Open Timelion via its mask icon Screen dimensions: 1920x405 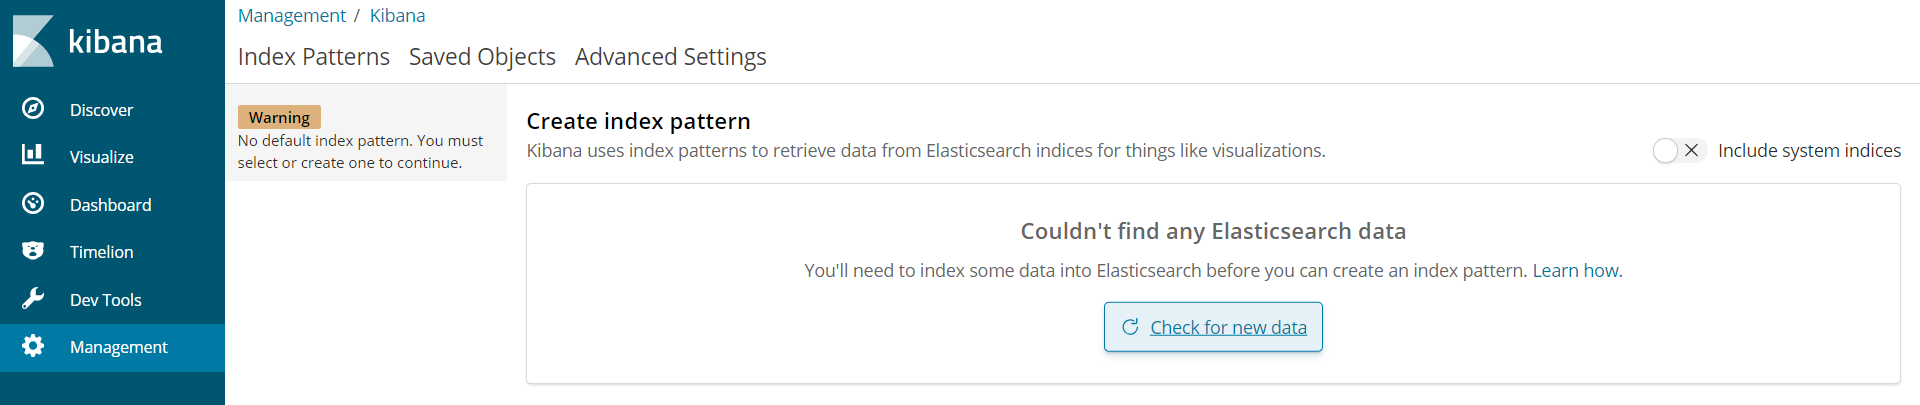[33, 250]
